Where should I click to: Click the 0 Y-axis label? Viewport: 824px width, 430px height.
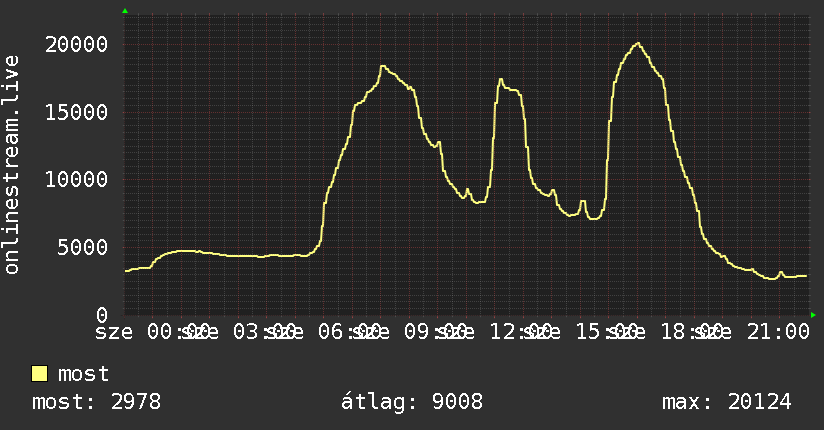coord(102,315)
